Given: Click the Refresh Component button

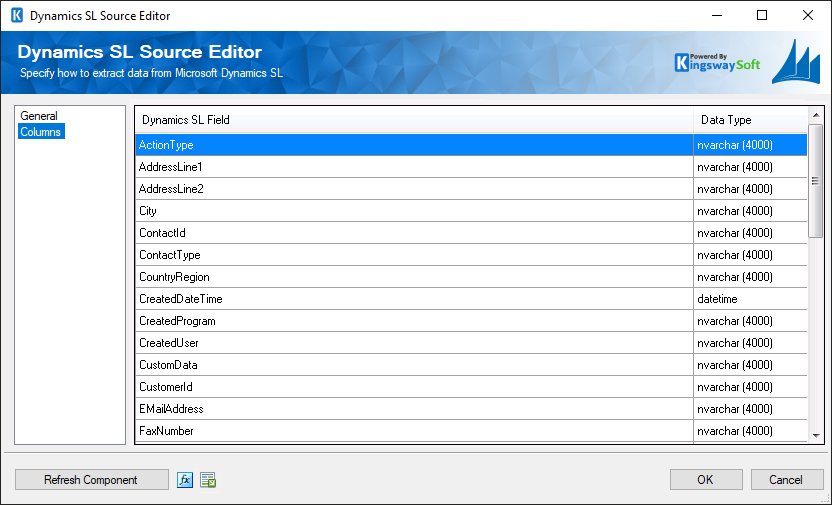Looking at the screenshot, I should pos(91,480).
